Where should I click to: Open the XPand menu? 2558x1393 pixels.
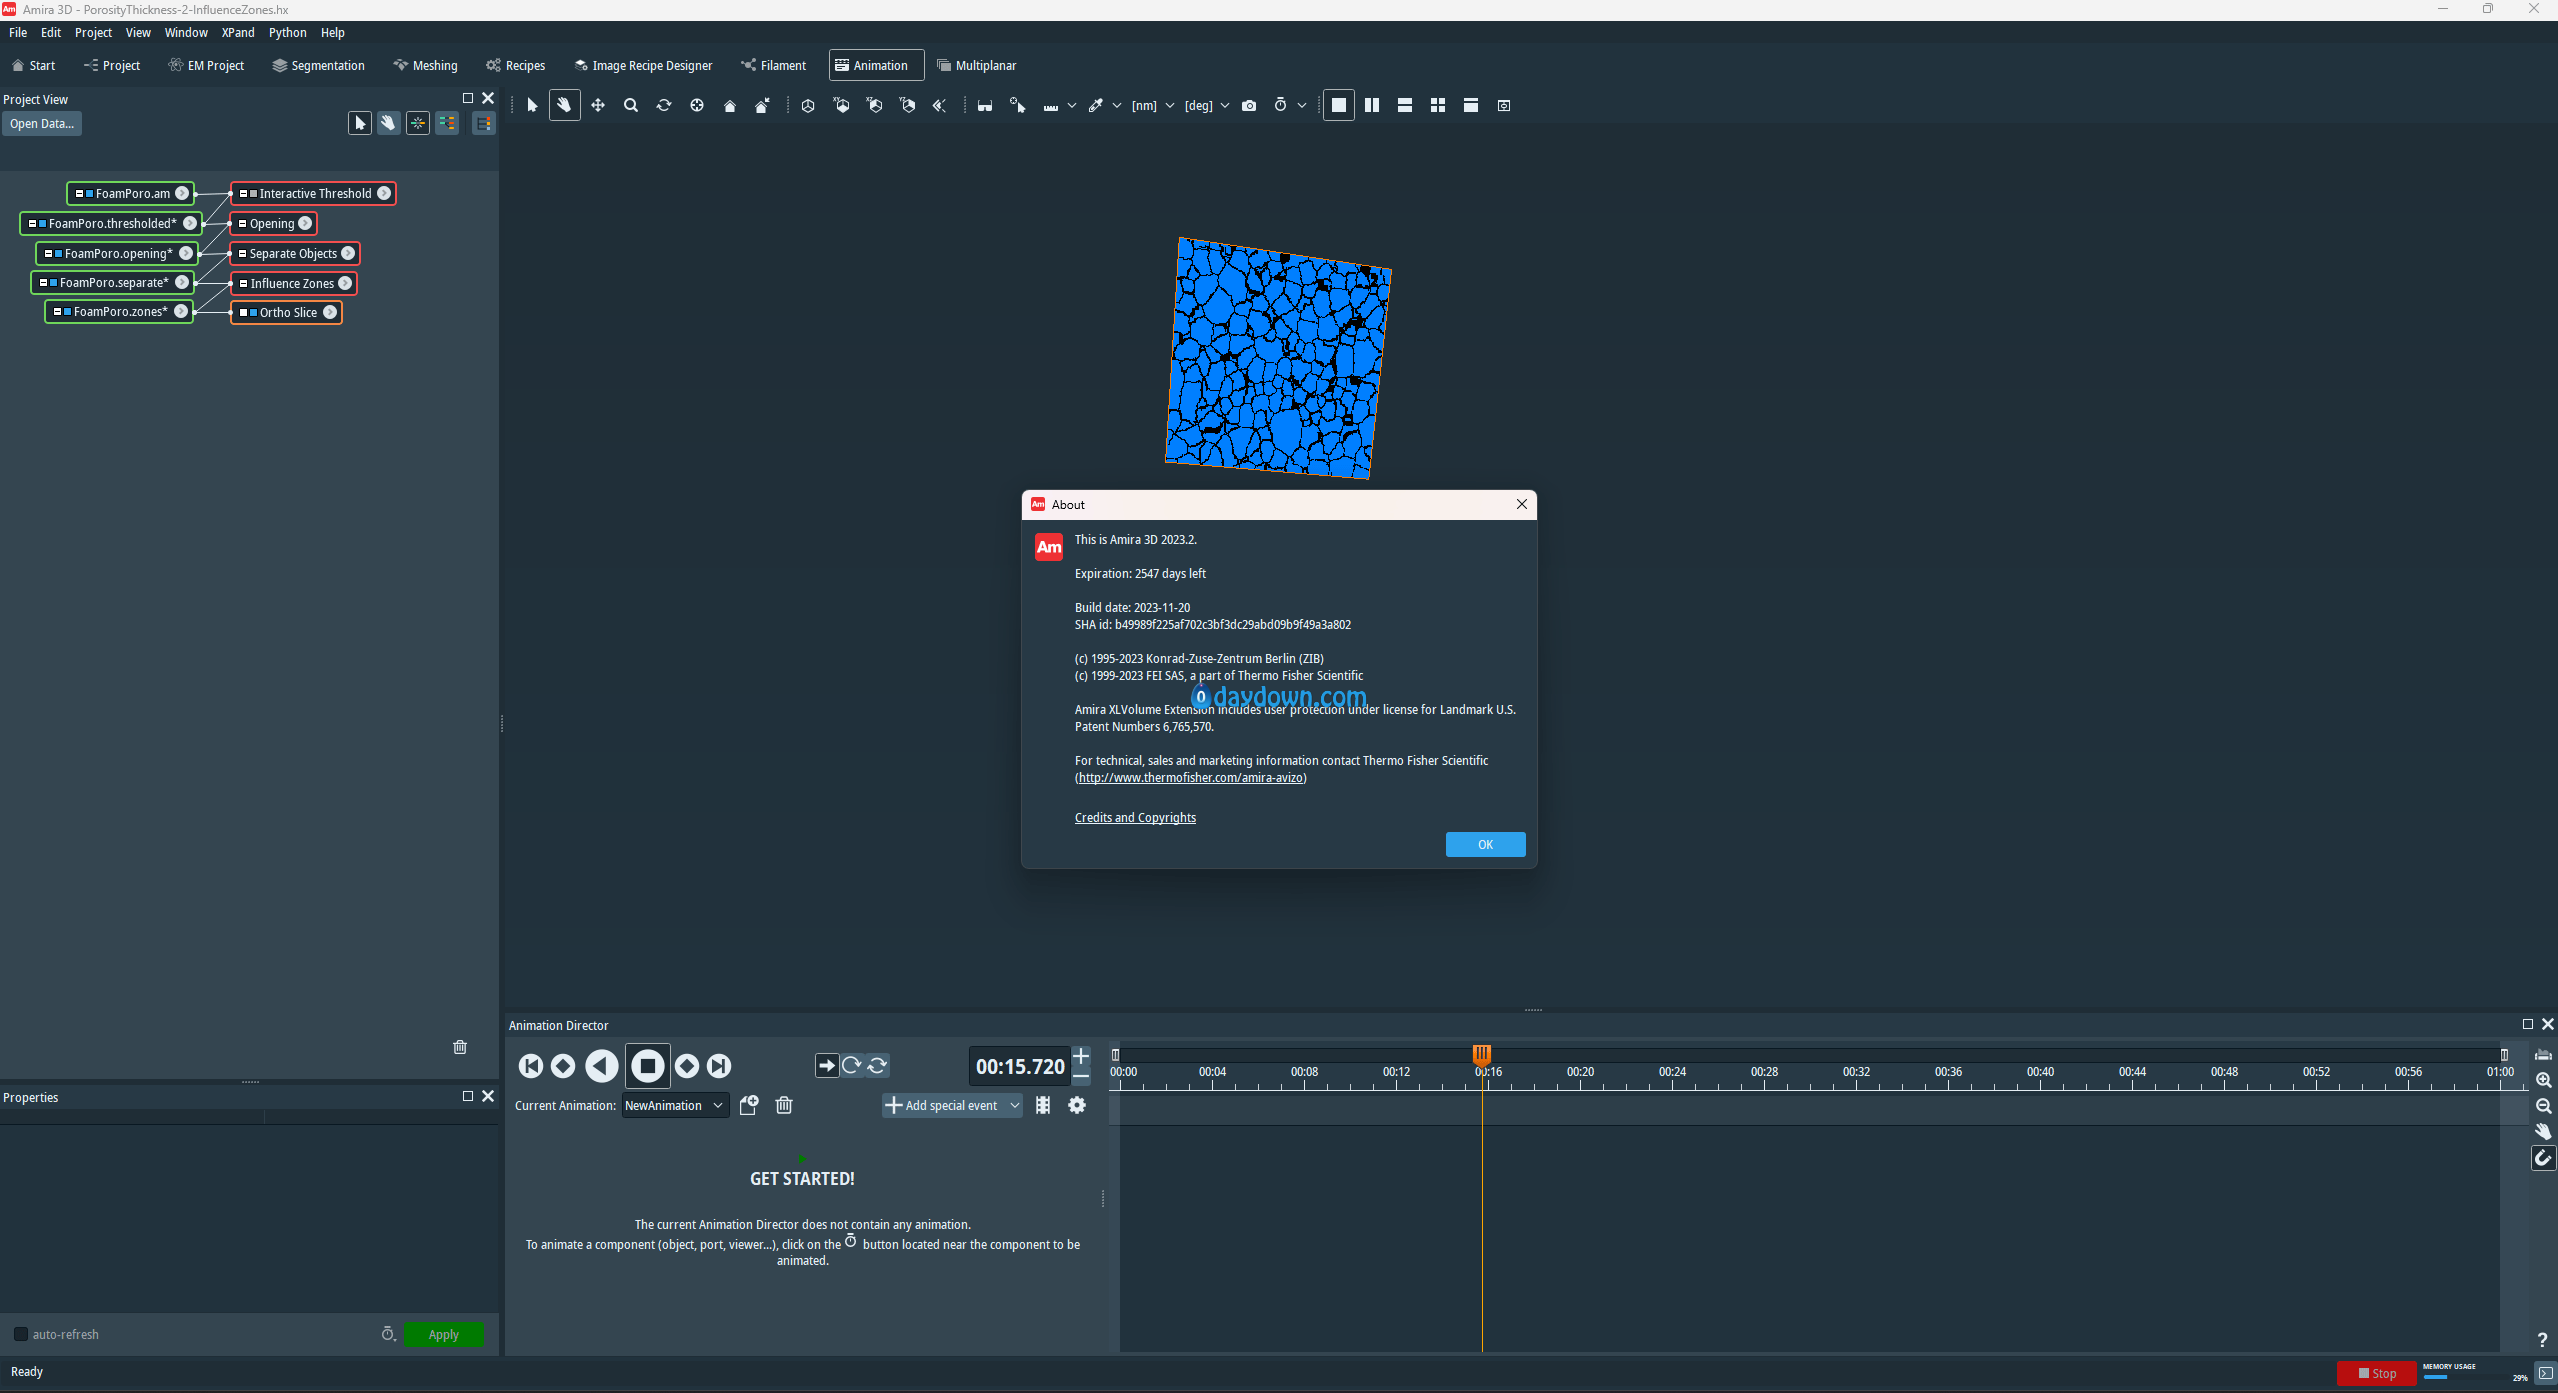pos(238,33)
